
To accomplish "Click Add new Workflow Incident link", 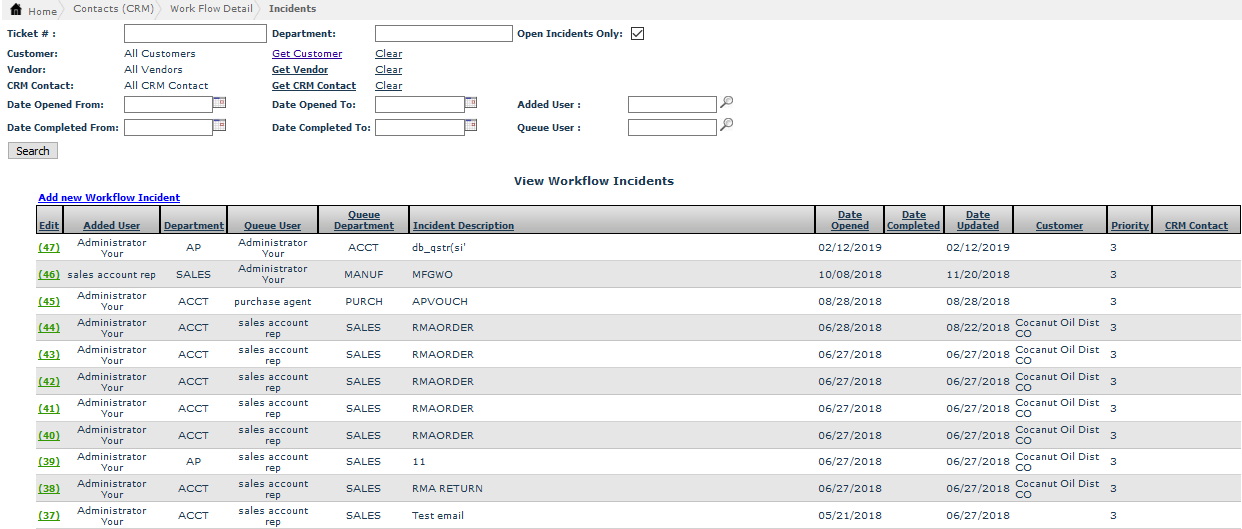I will [109, 198].
